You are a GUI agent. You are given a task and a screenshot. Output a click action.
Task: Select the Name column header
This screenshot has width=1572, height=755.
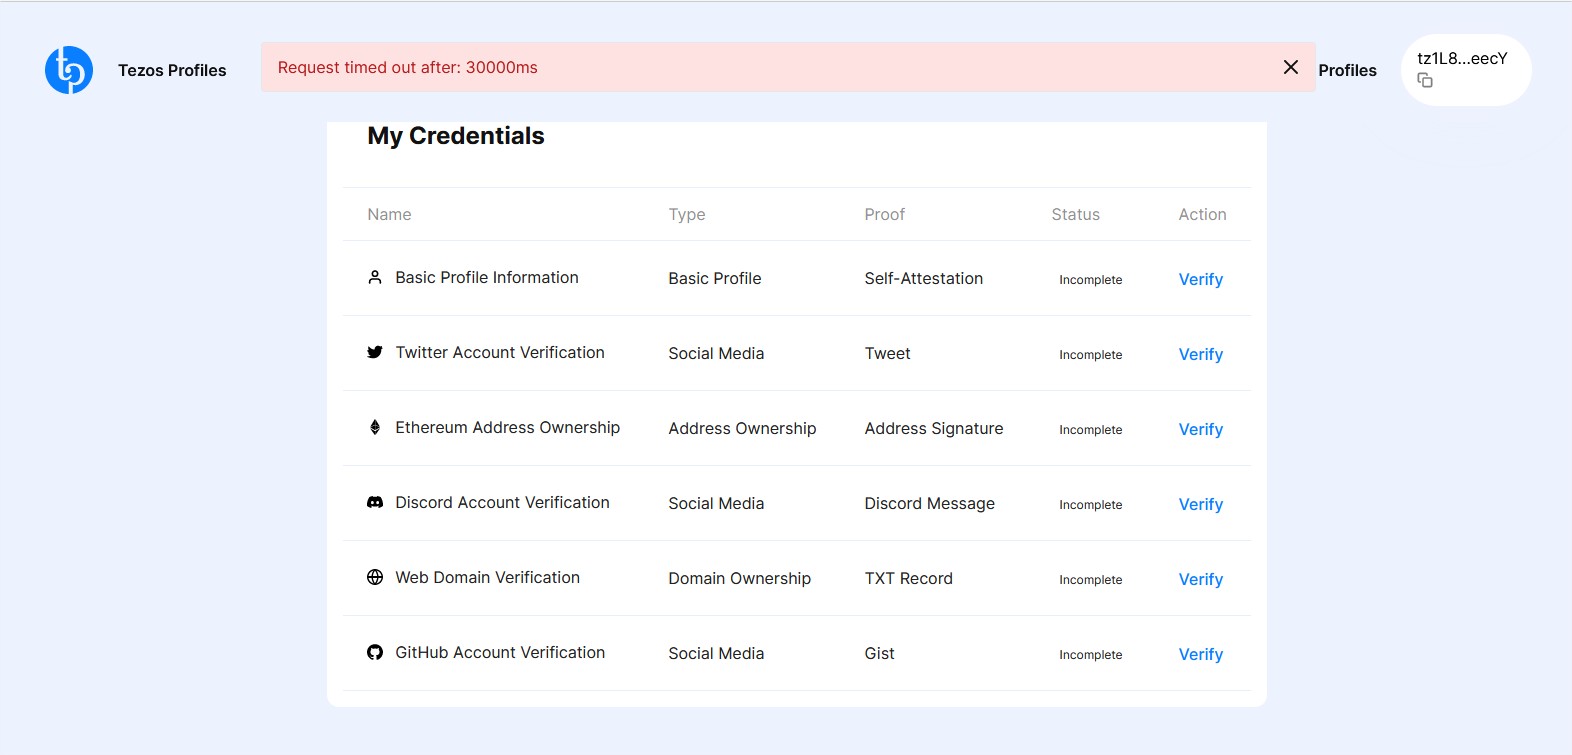point(389,214)
